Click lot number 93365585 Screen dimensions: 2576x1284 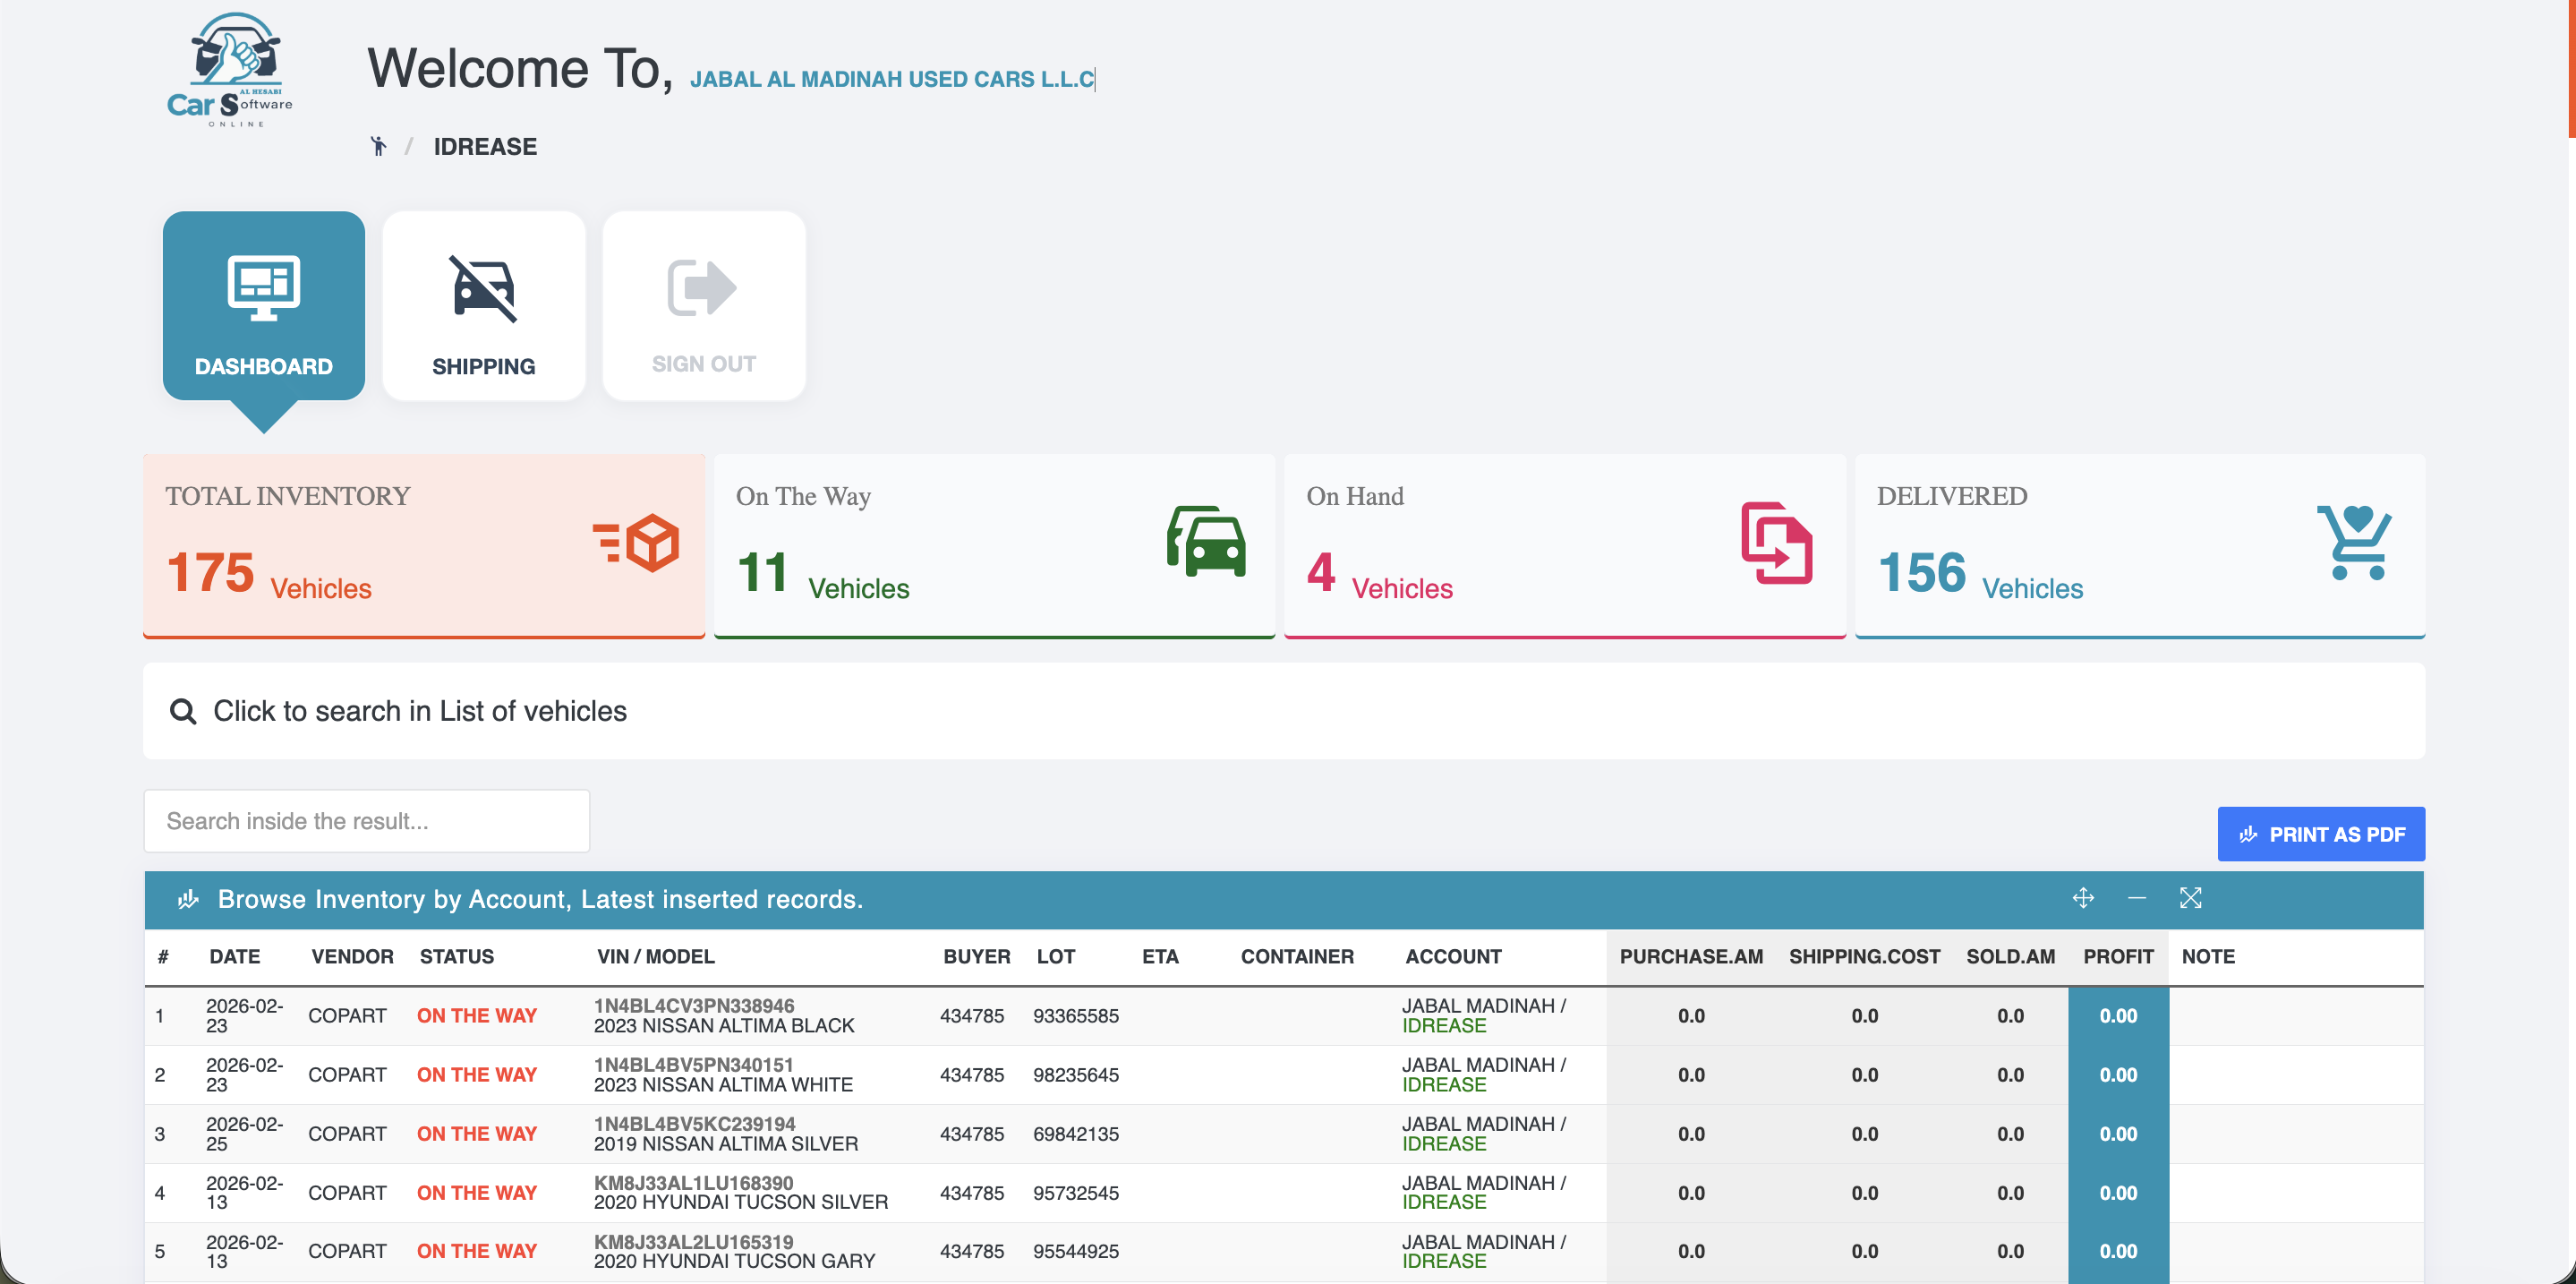click(x=1076, y=1016)
